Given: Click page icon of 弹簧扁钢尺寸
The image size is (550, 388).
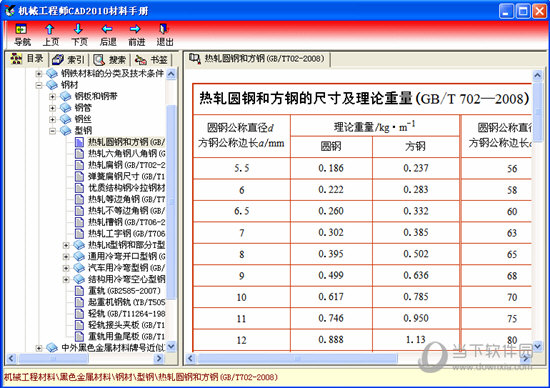Looking at the screenshot, I should point(80,176).
